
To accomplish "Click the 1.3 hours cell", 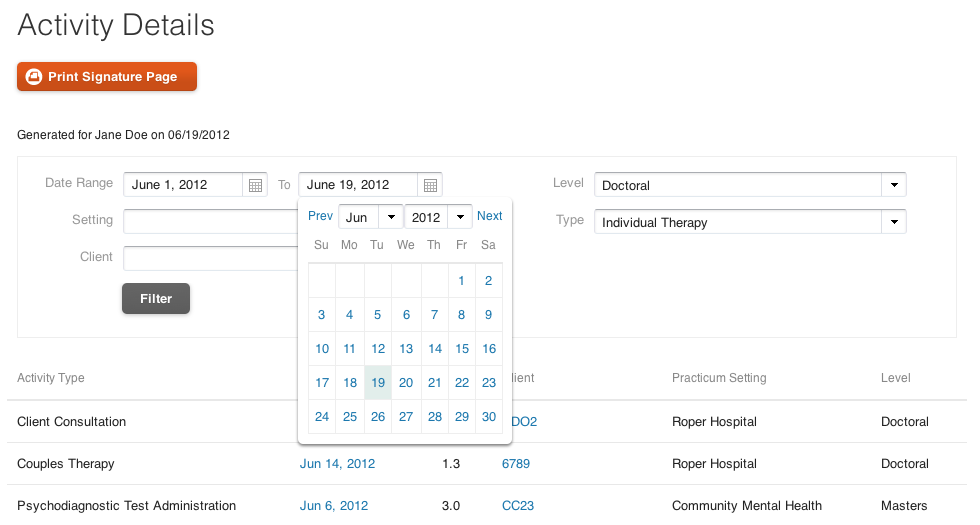I will [451, 464].
